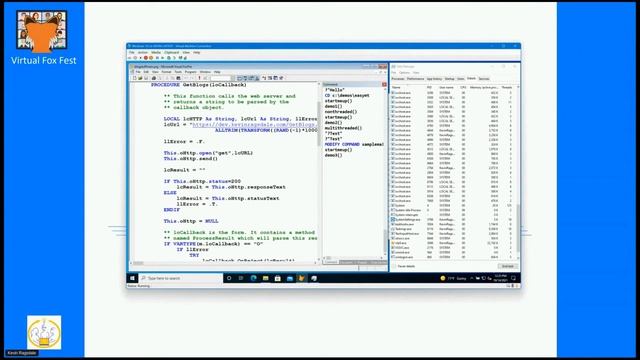Click the Cortana circle icon on the taskbar
640x360 pixels.
(229, 278)
